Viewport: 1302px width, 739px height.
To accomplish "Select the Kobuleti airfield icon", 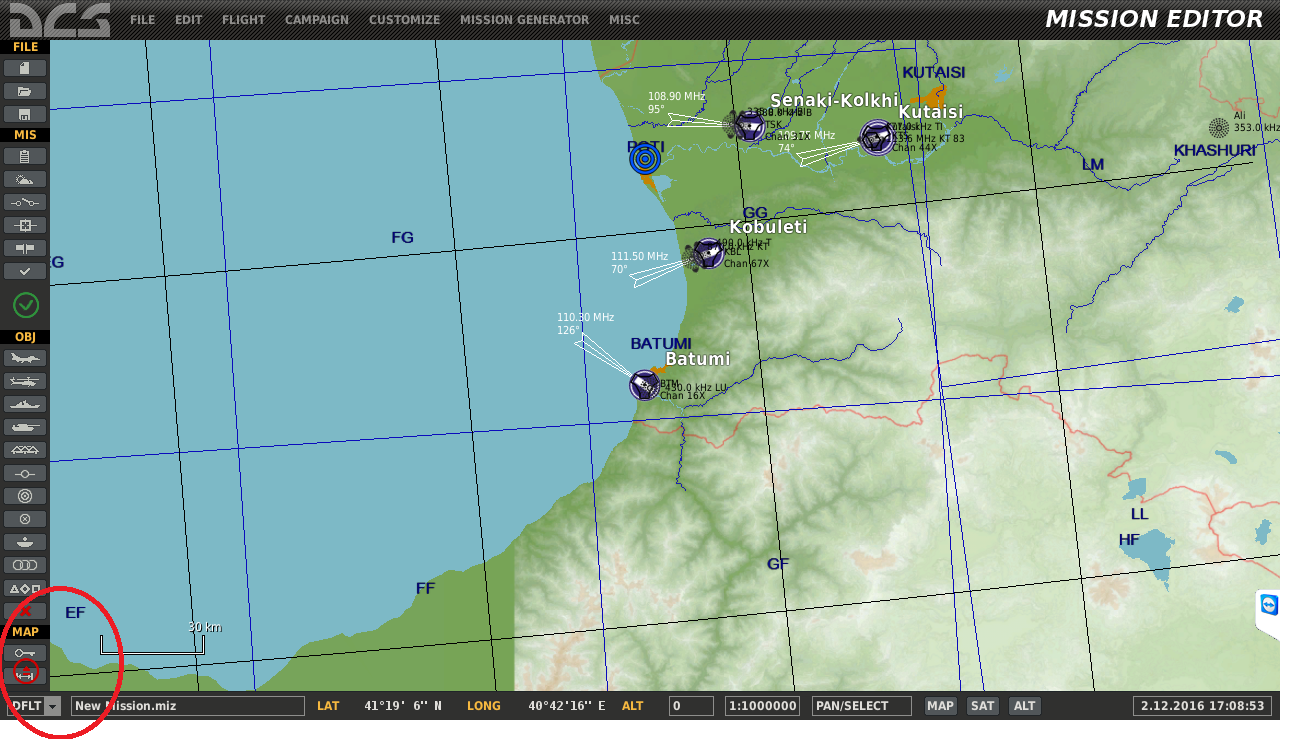I will click(x=708, y=253).
